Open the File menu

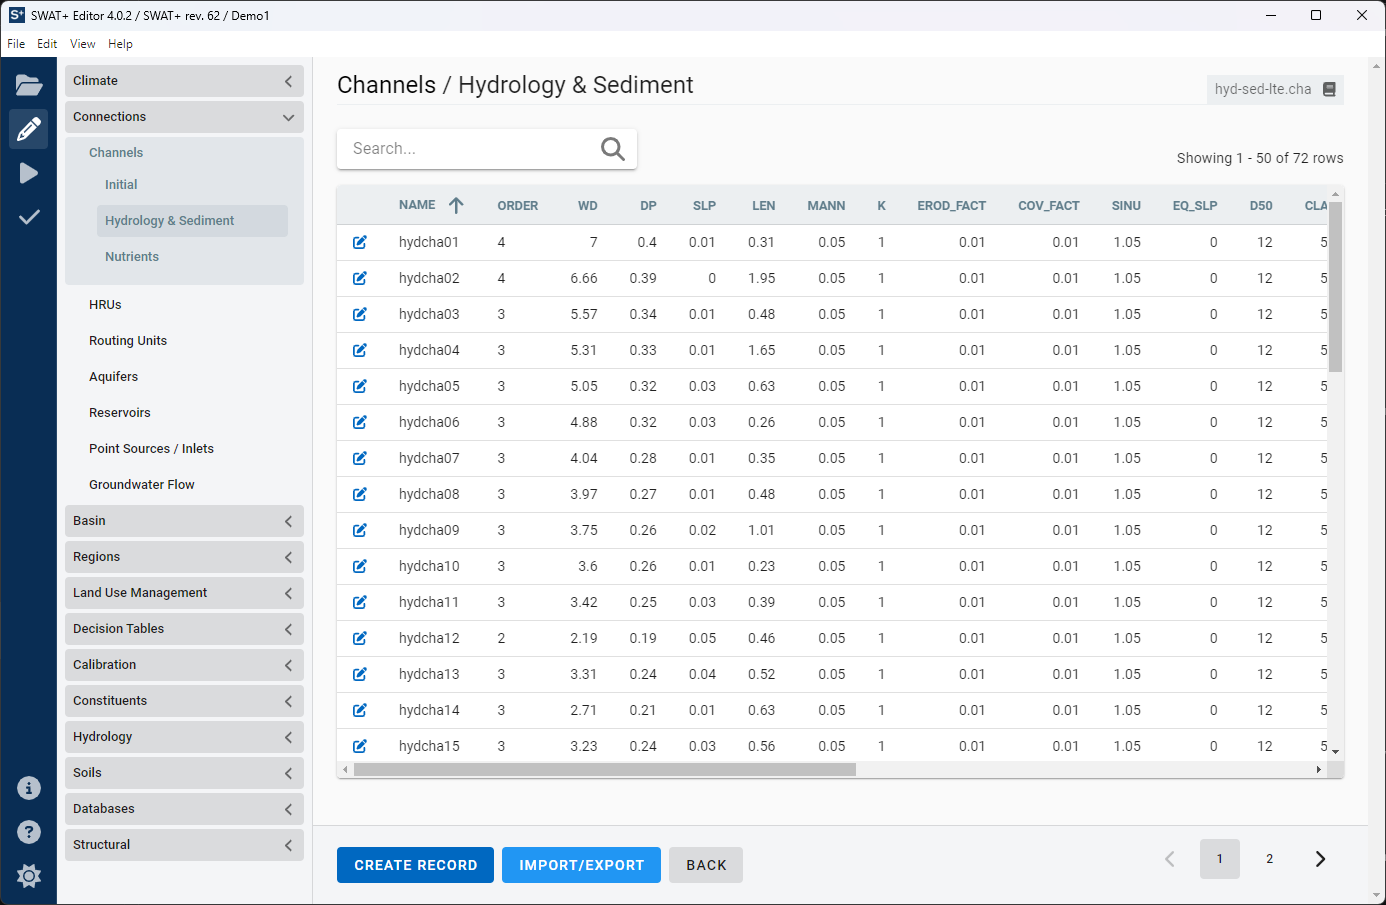(x=16, y=44)
